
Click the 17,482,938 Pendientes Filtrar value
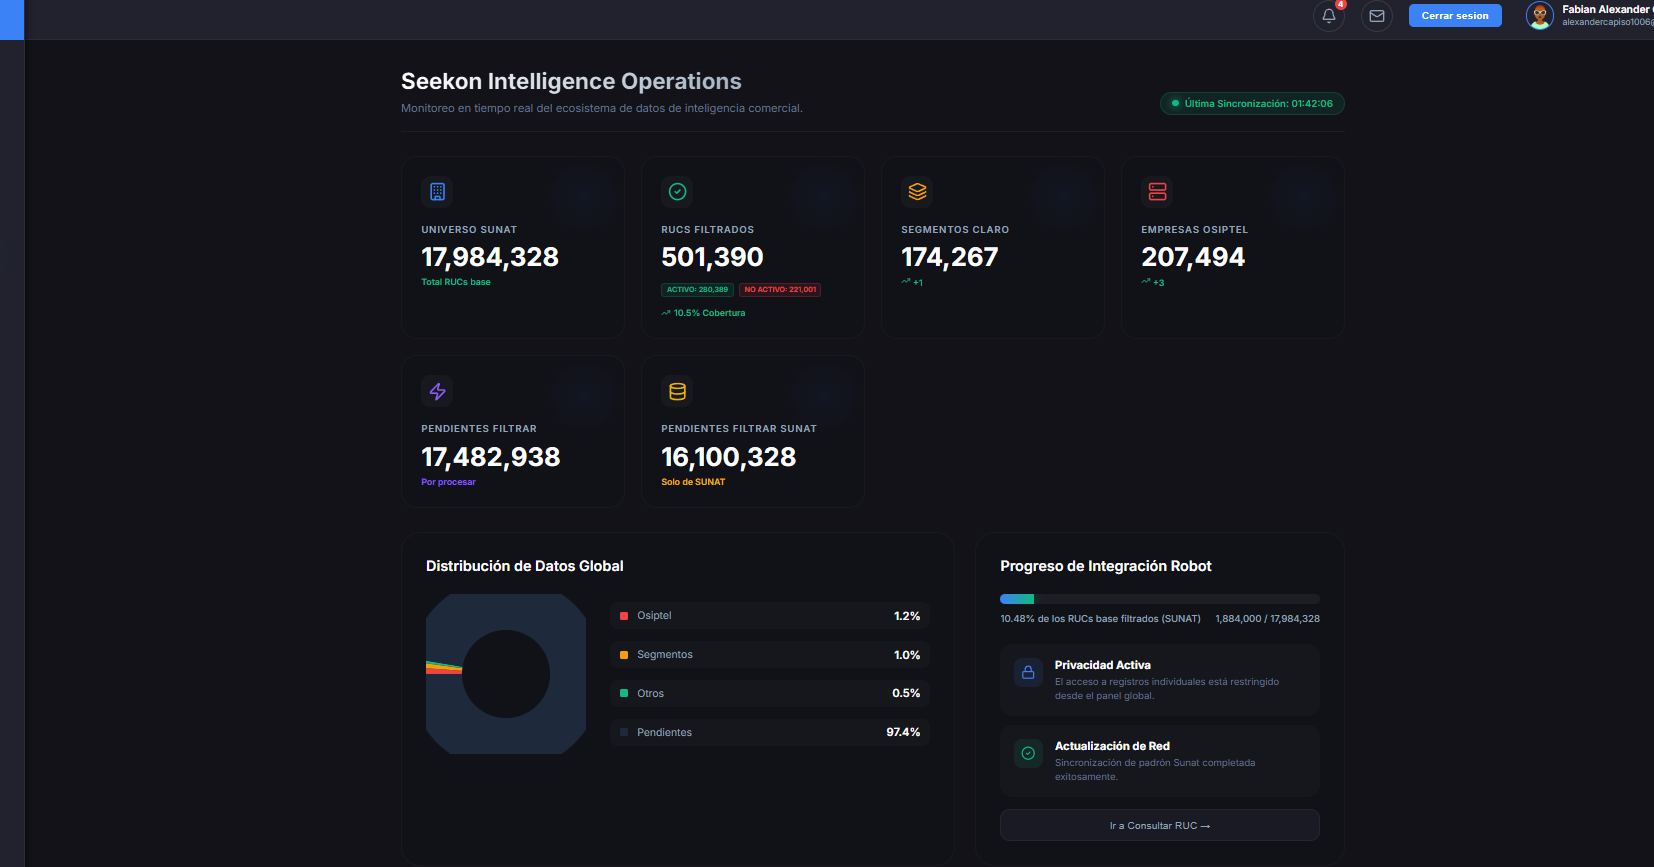coord(491,457)
